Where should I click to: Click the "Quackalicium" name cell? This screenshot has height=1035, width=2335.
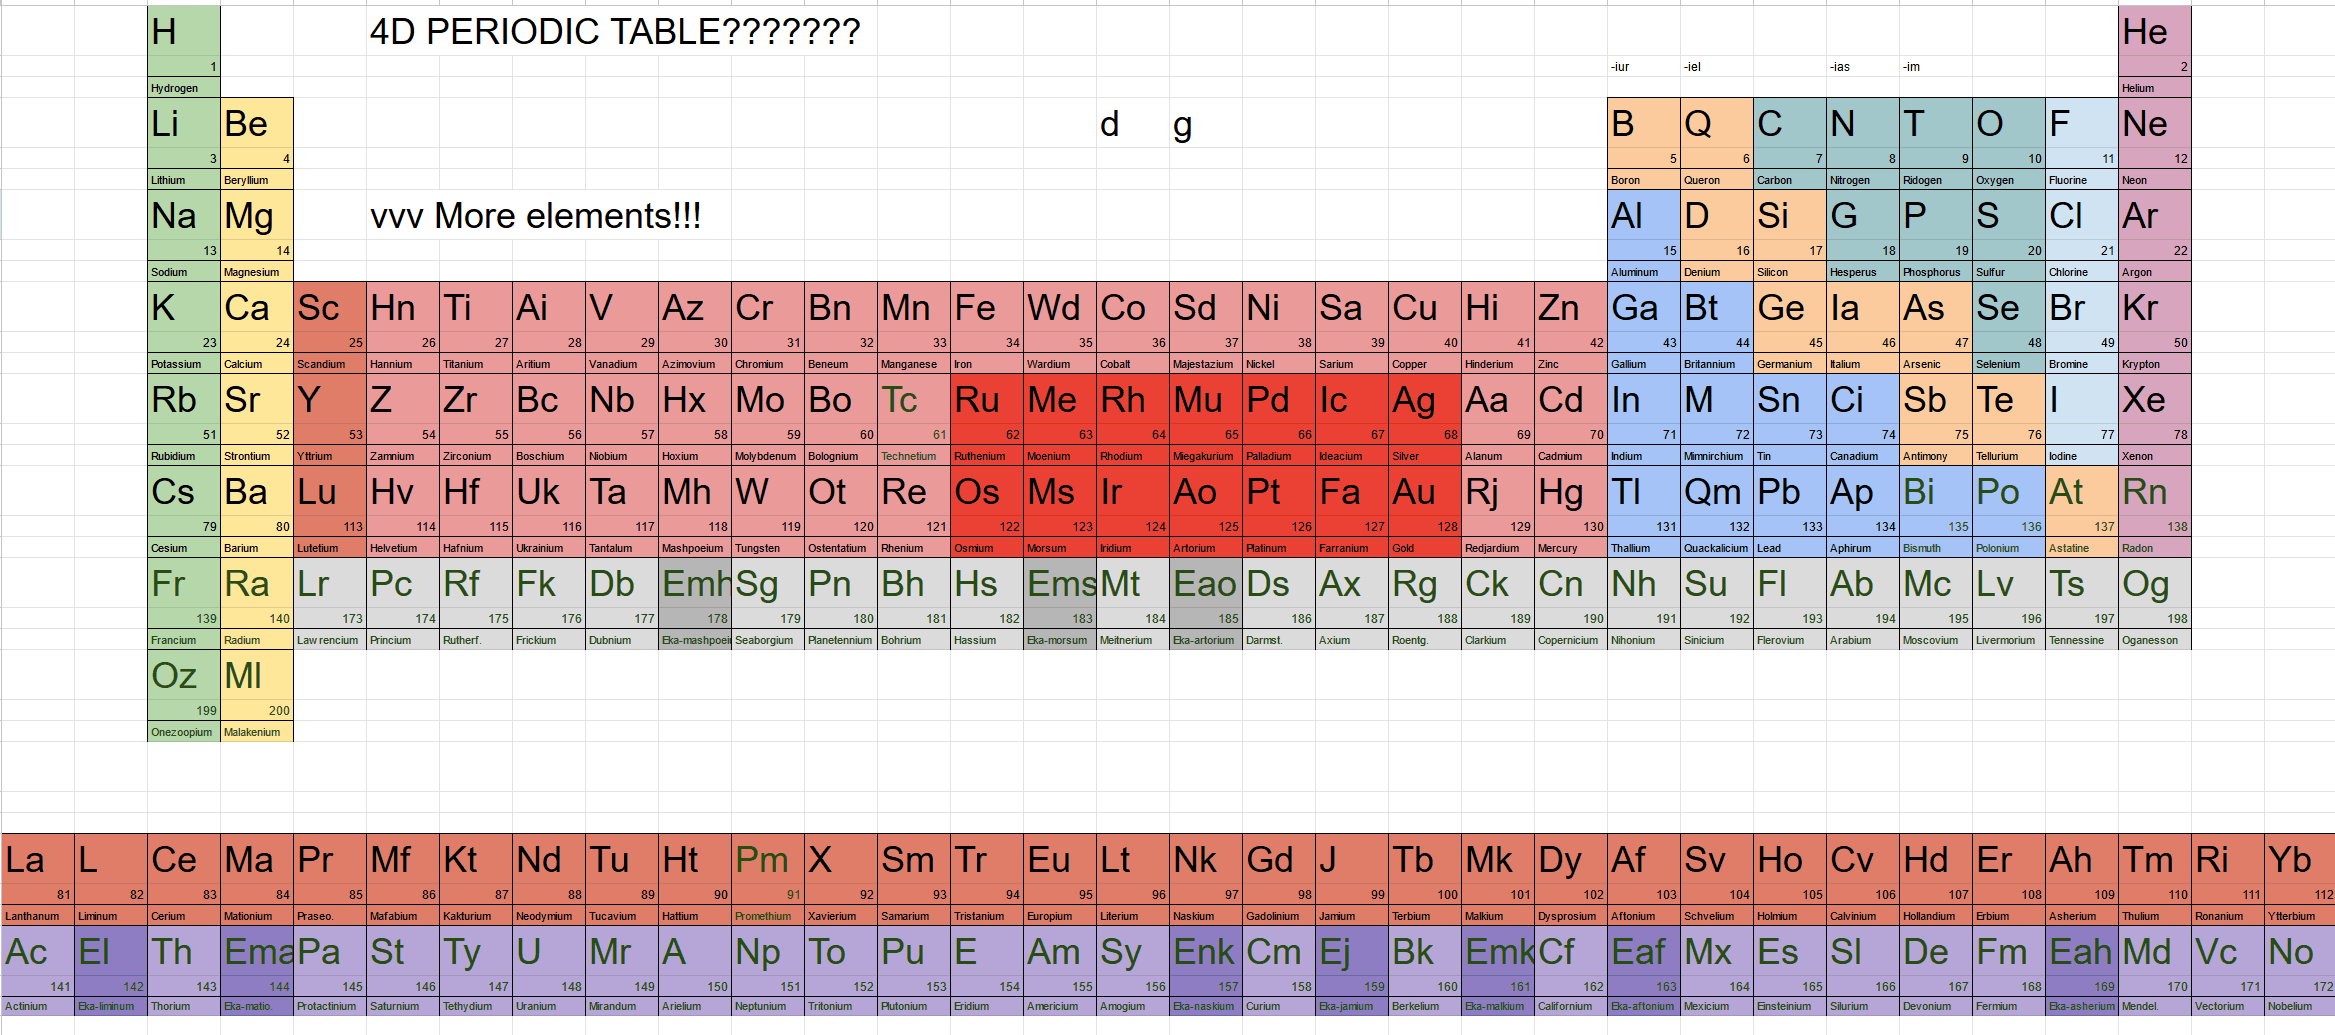click(1717, 548)
